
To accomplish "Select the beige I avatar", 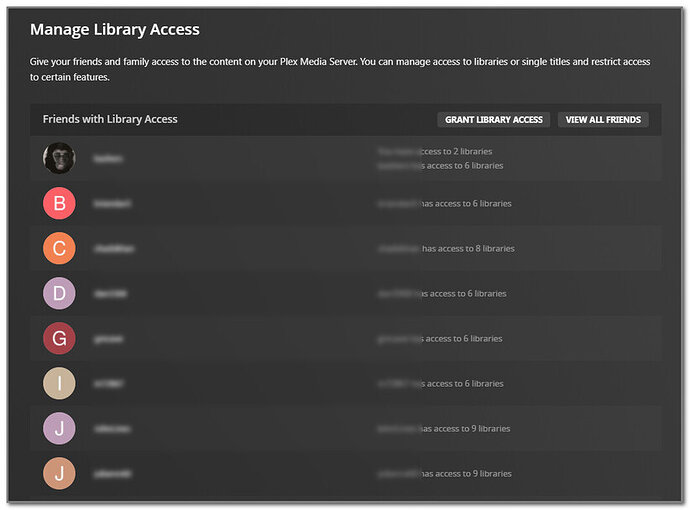I will coord(59,383).
